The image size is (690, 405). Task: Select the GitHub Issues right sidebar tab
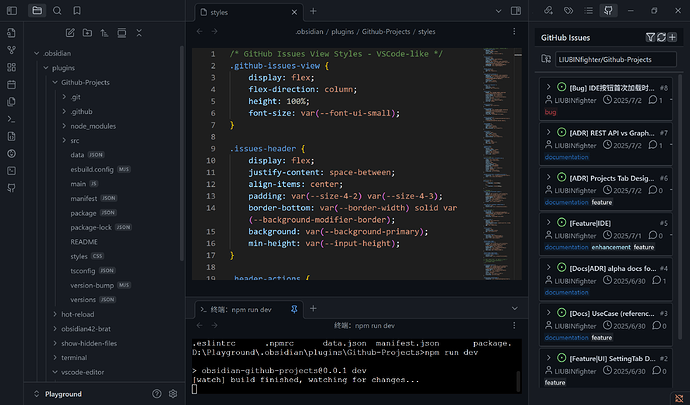pos(608,11)
